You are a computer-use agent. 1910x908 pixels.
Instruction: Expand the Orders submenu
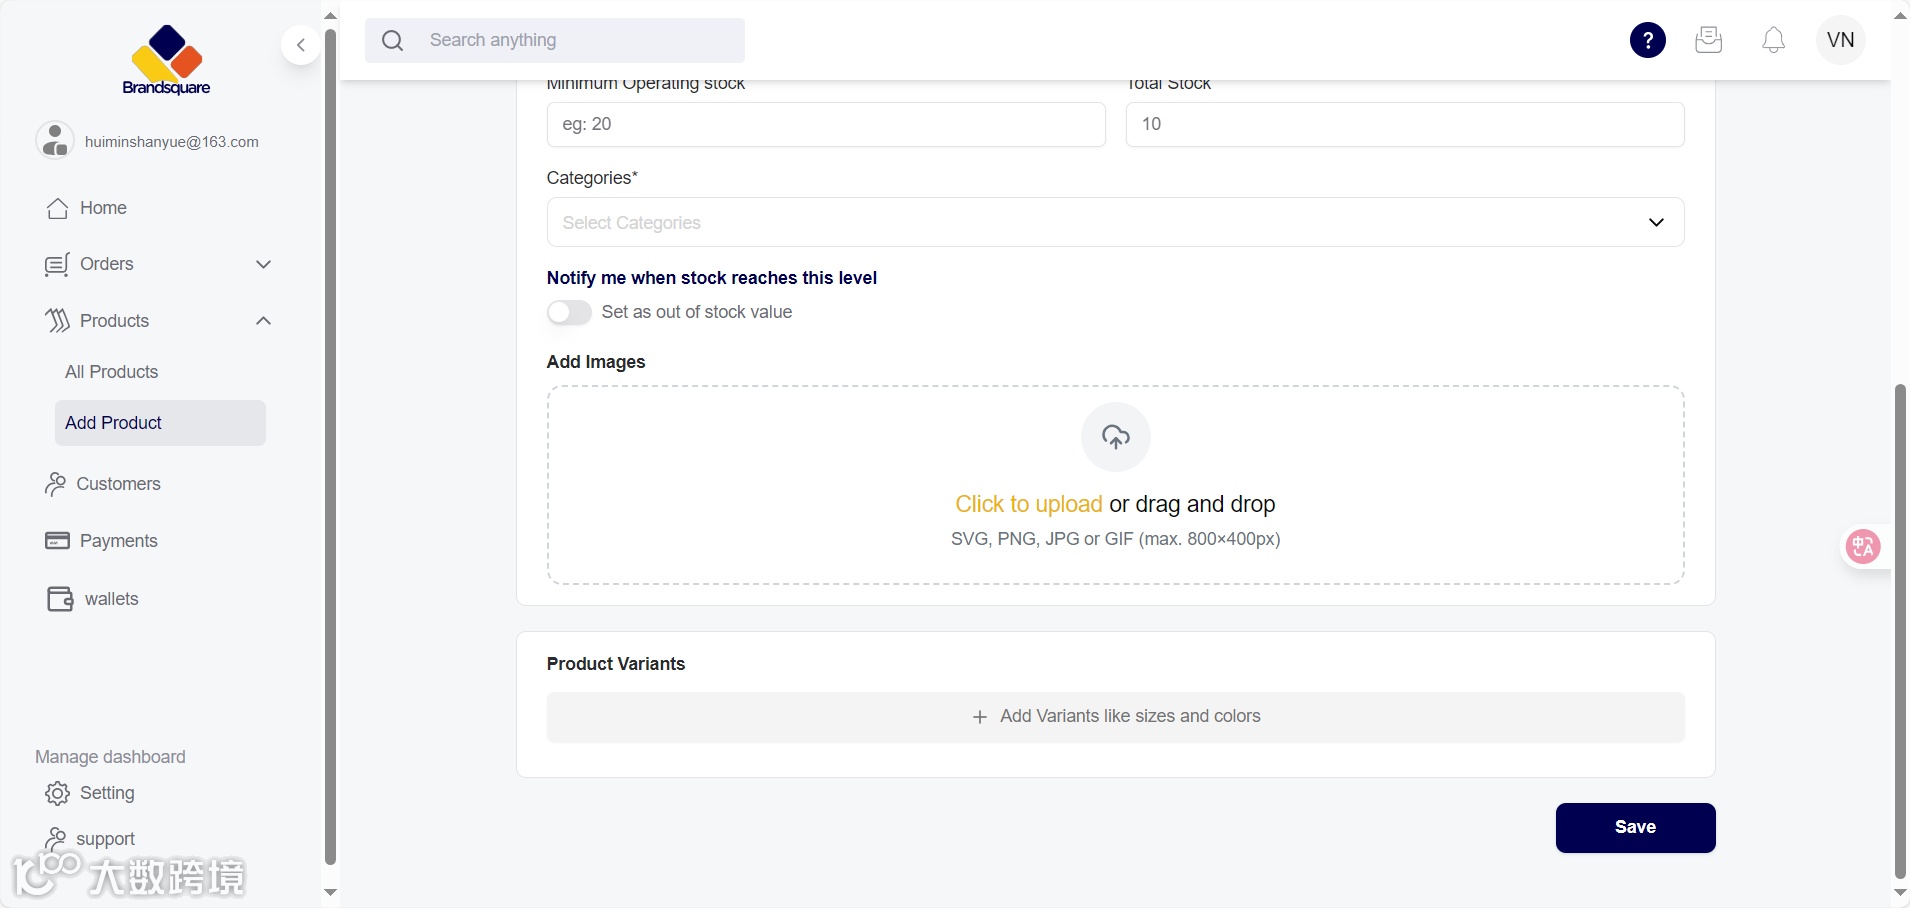pyautogui.click(x=263, y=264)
